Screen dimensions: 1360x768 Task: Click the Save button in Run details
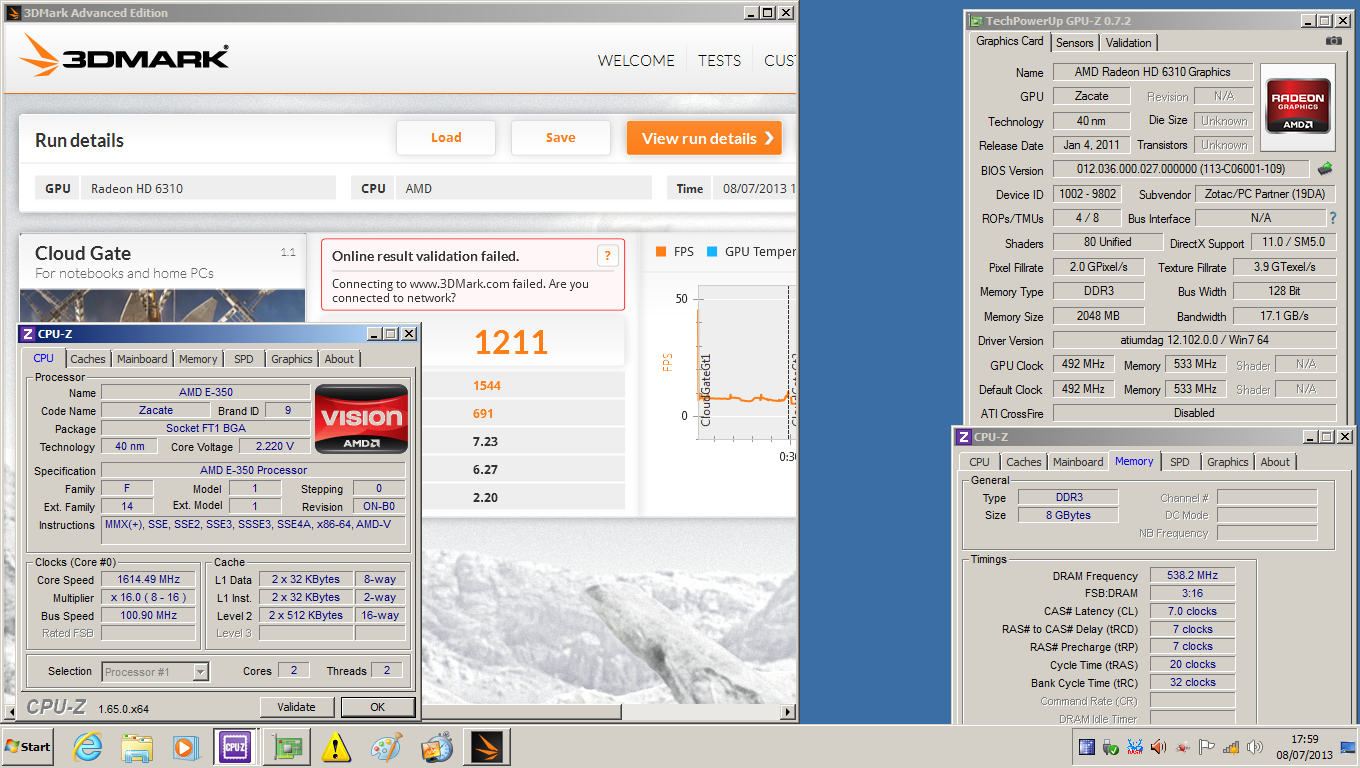pos(560,138)
